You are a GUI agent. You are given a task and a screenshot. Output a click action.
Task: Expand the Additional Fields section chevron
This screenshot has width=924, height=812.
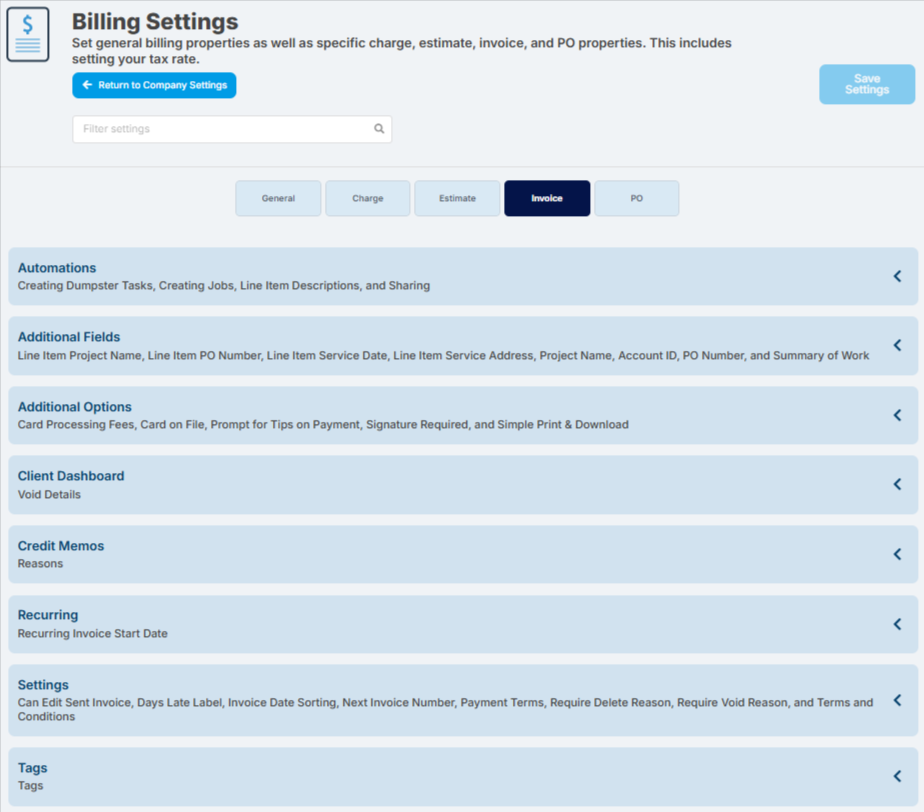coord(897,345)
